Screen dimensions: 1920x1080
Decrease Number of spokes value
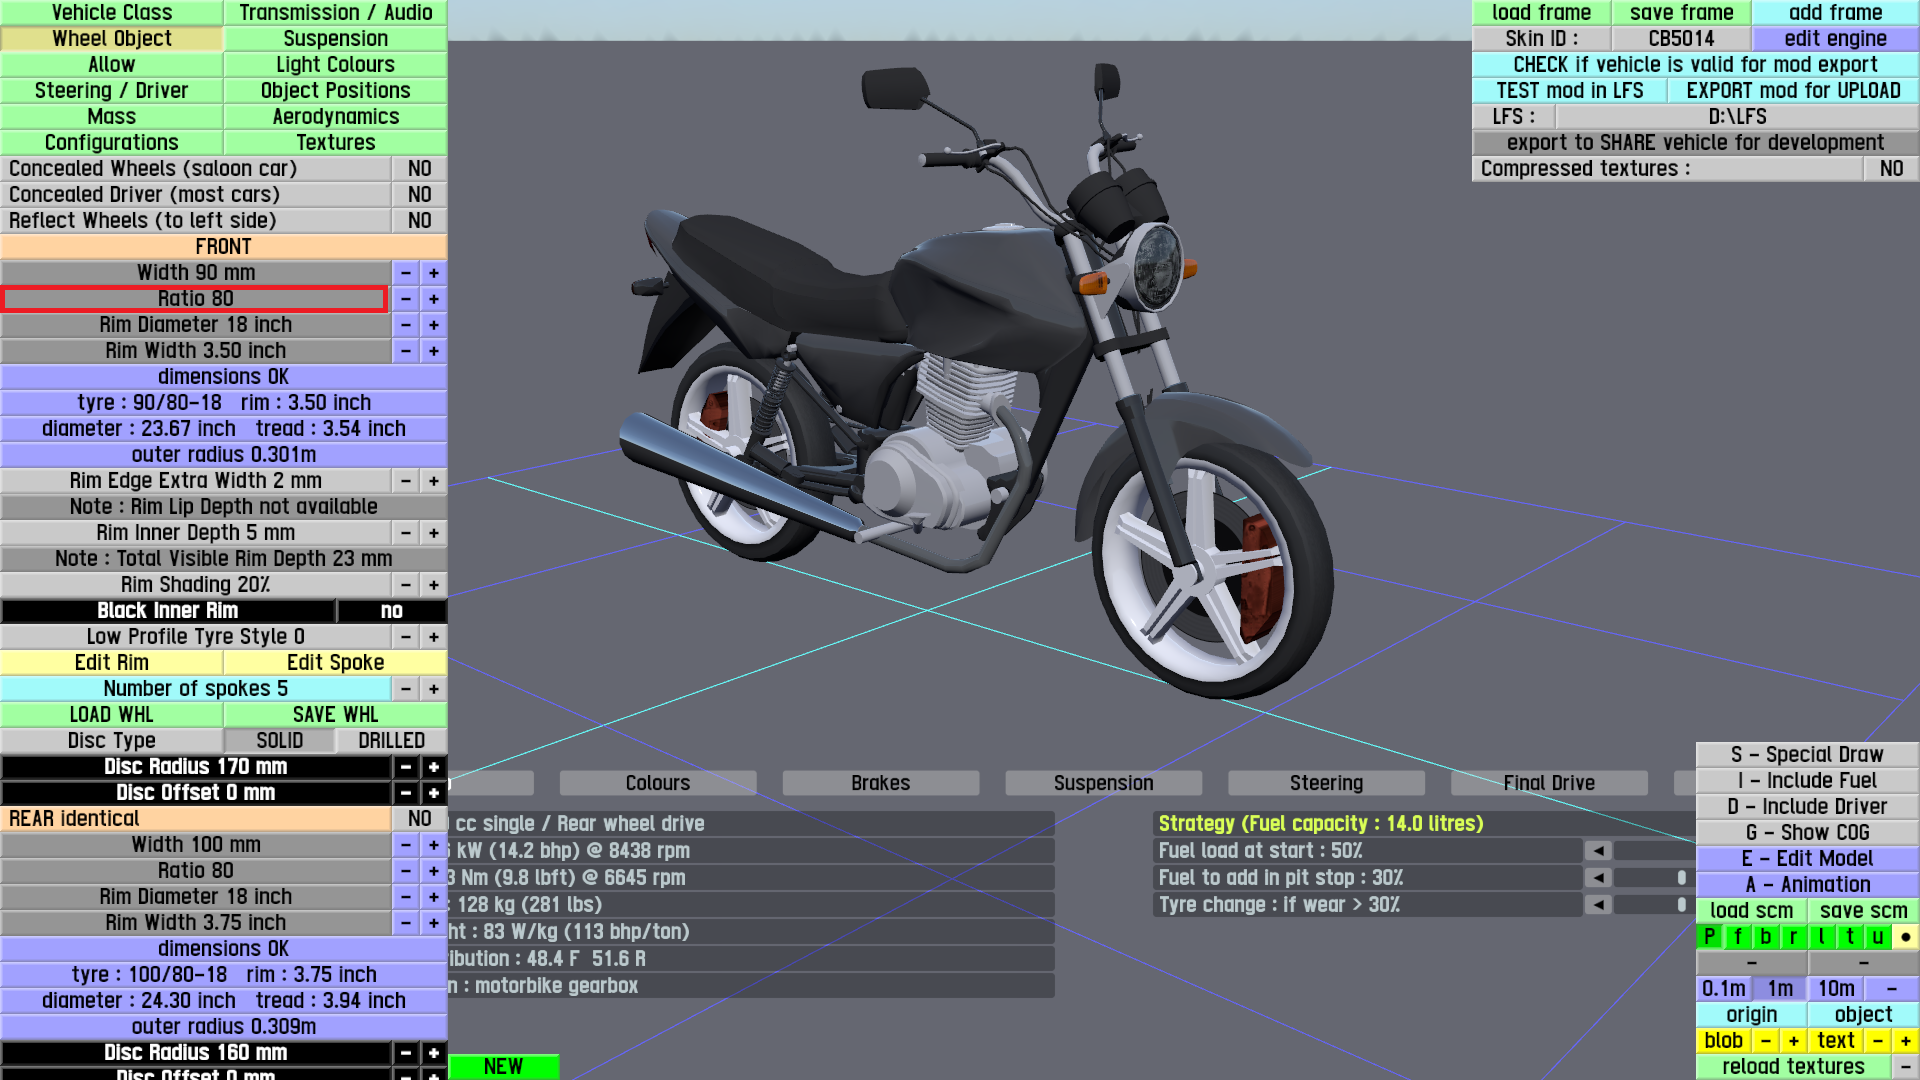pos(405,689)
